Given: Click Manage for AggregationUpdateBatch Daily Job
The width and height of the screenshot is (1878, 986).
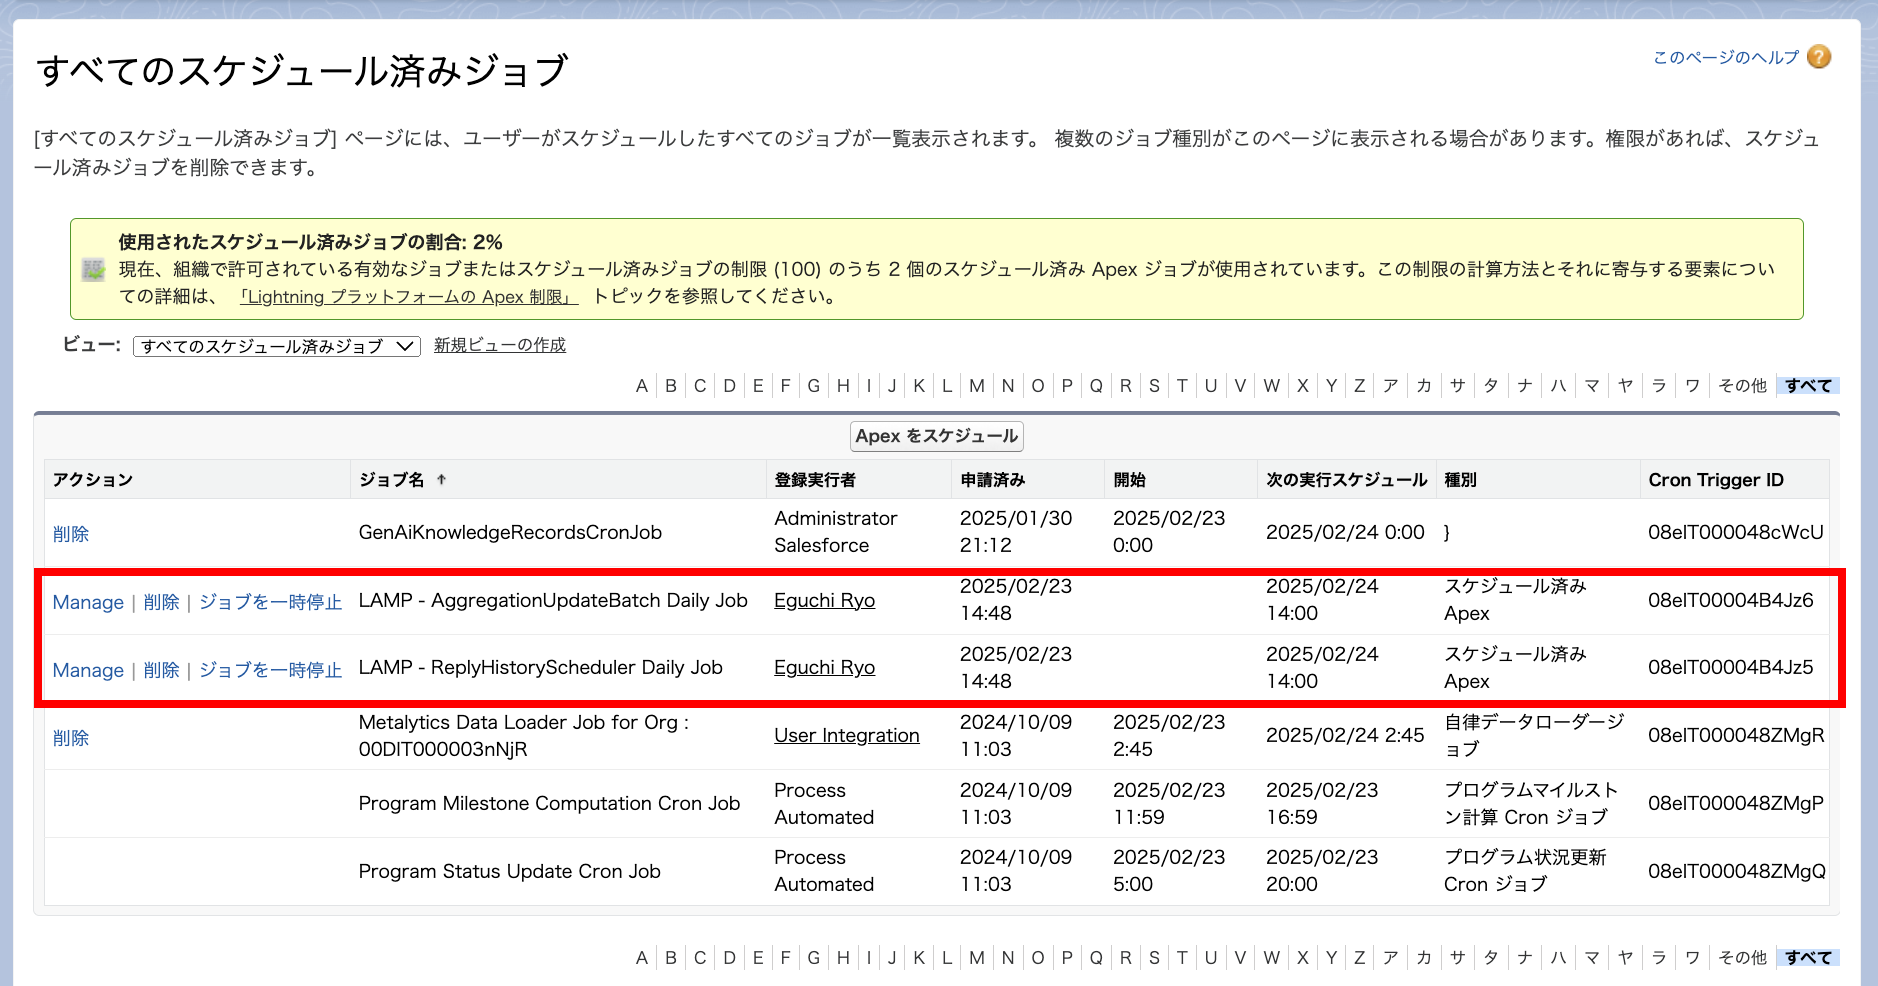Looking at the screenshot, I should coord(88,602).
